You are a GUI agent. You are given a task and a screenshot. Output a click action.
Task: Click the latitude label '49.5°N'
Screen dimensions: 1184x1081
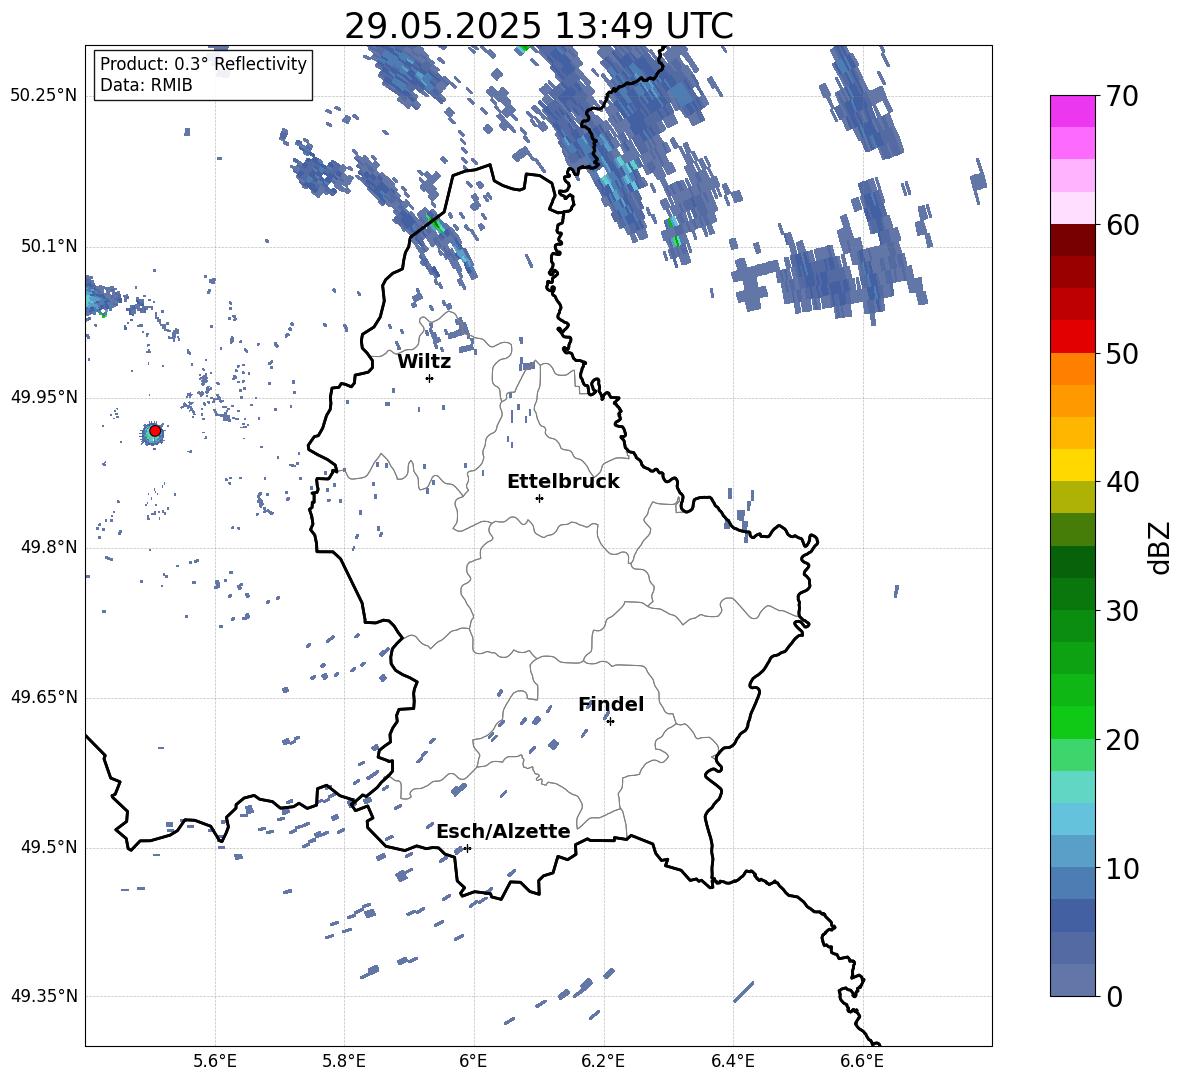pos(49,847)
